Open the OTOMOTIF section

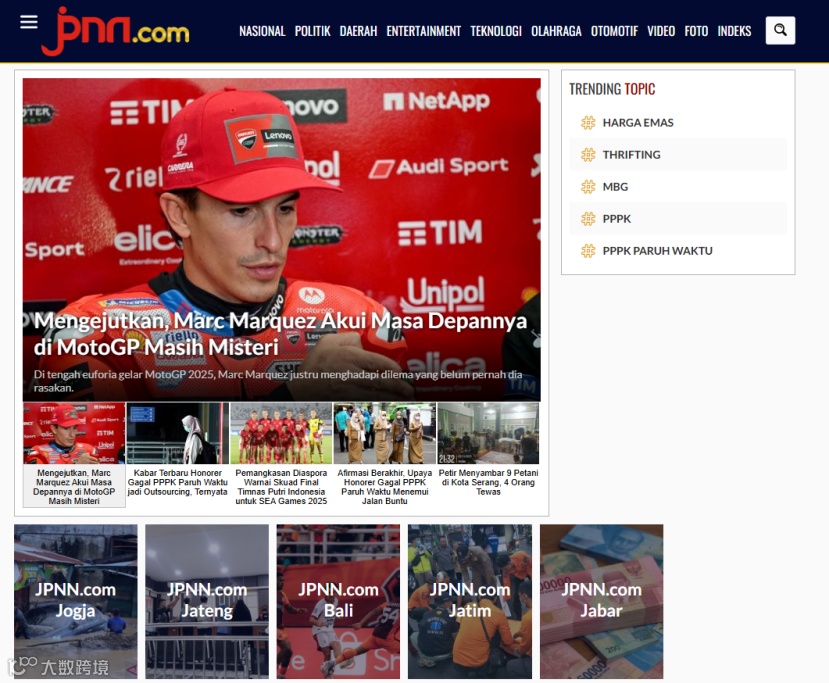pyautogui.click(x=614, y=31)
